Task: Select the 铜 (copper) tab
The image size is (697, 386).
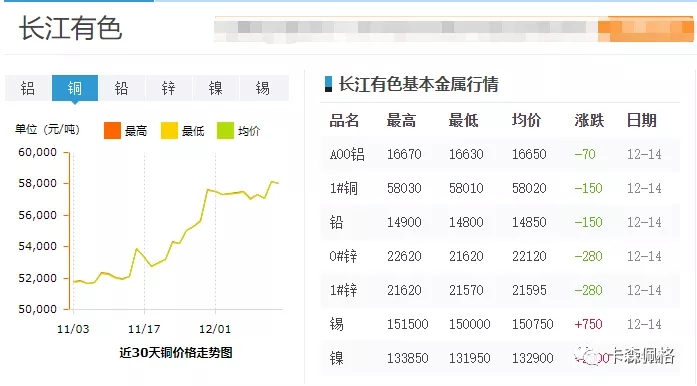Action: click(75, 88)
